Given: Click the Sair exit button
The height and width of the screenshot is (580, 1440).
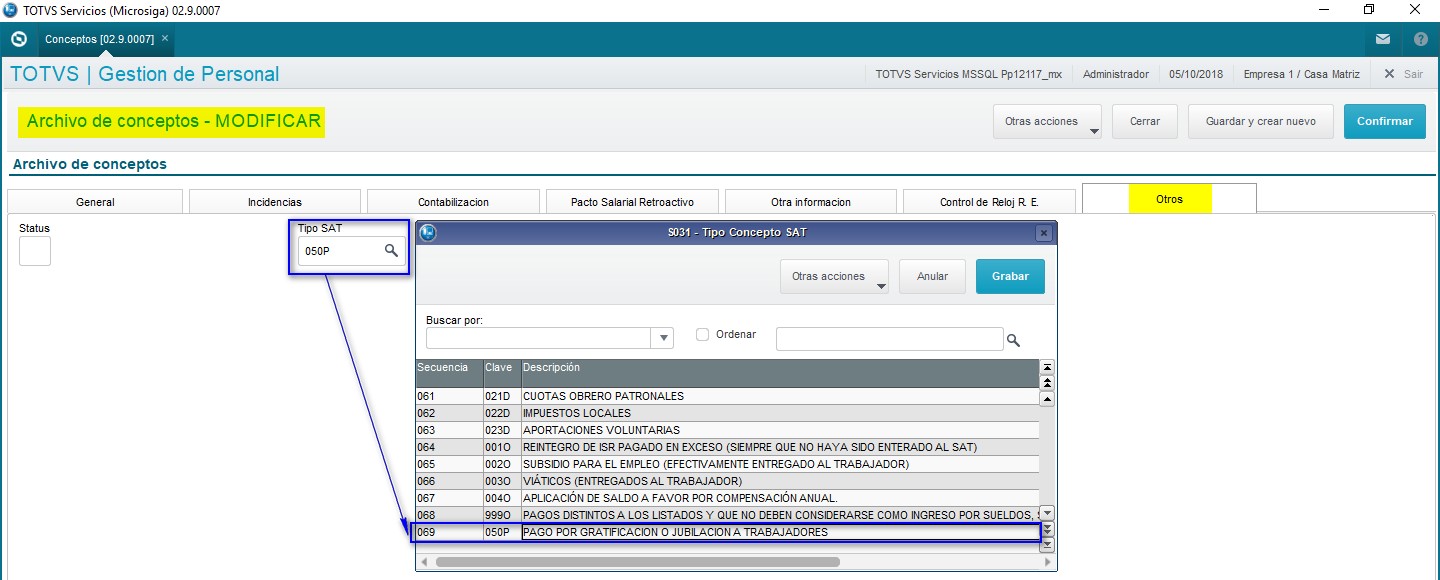Looking at the screenshot, I should click(1403, 74).
